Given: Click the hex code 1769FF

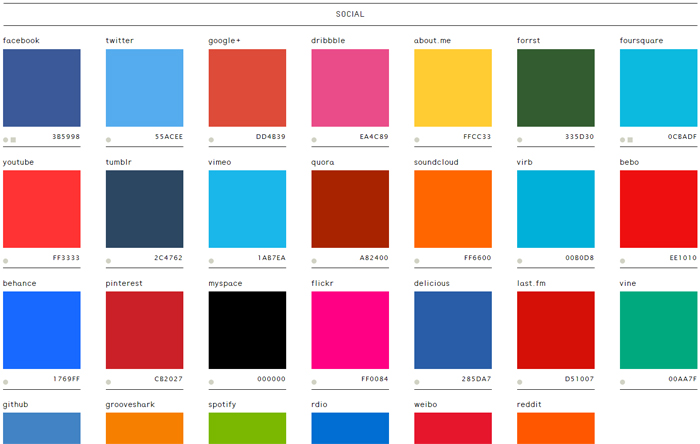Looking at the screenshot, I should pyautogui.click(x=67, y=379).
